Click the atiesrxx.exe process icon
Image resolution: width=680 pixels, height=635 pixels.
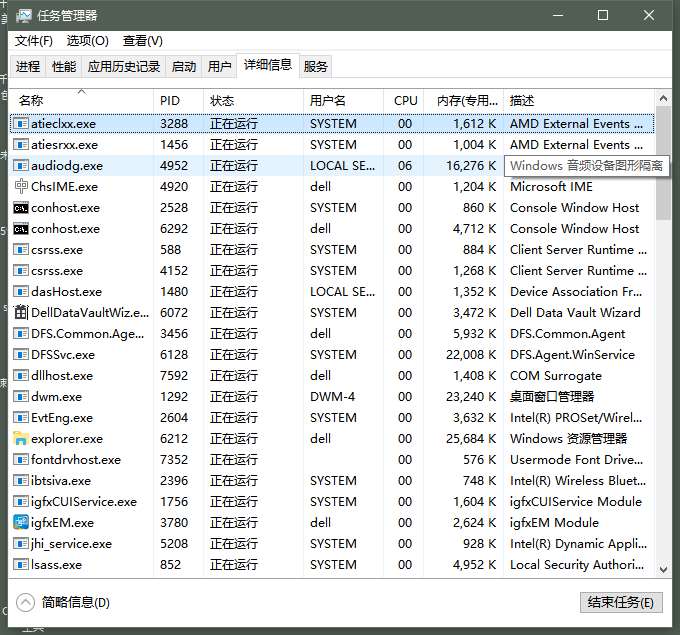click(20, 144)
